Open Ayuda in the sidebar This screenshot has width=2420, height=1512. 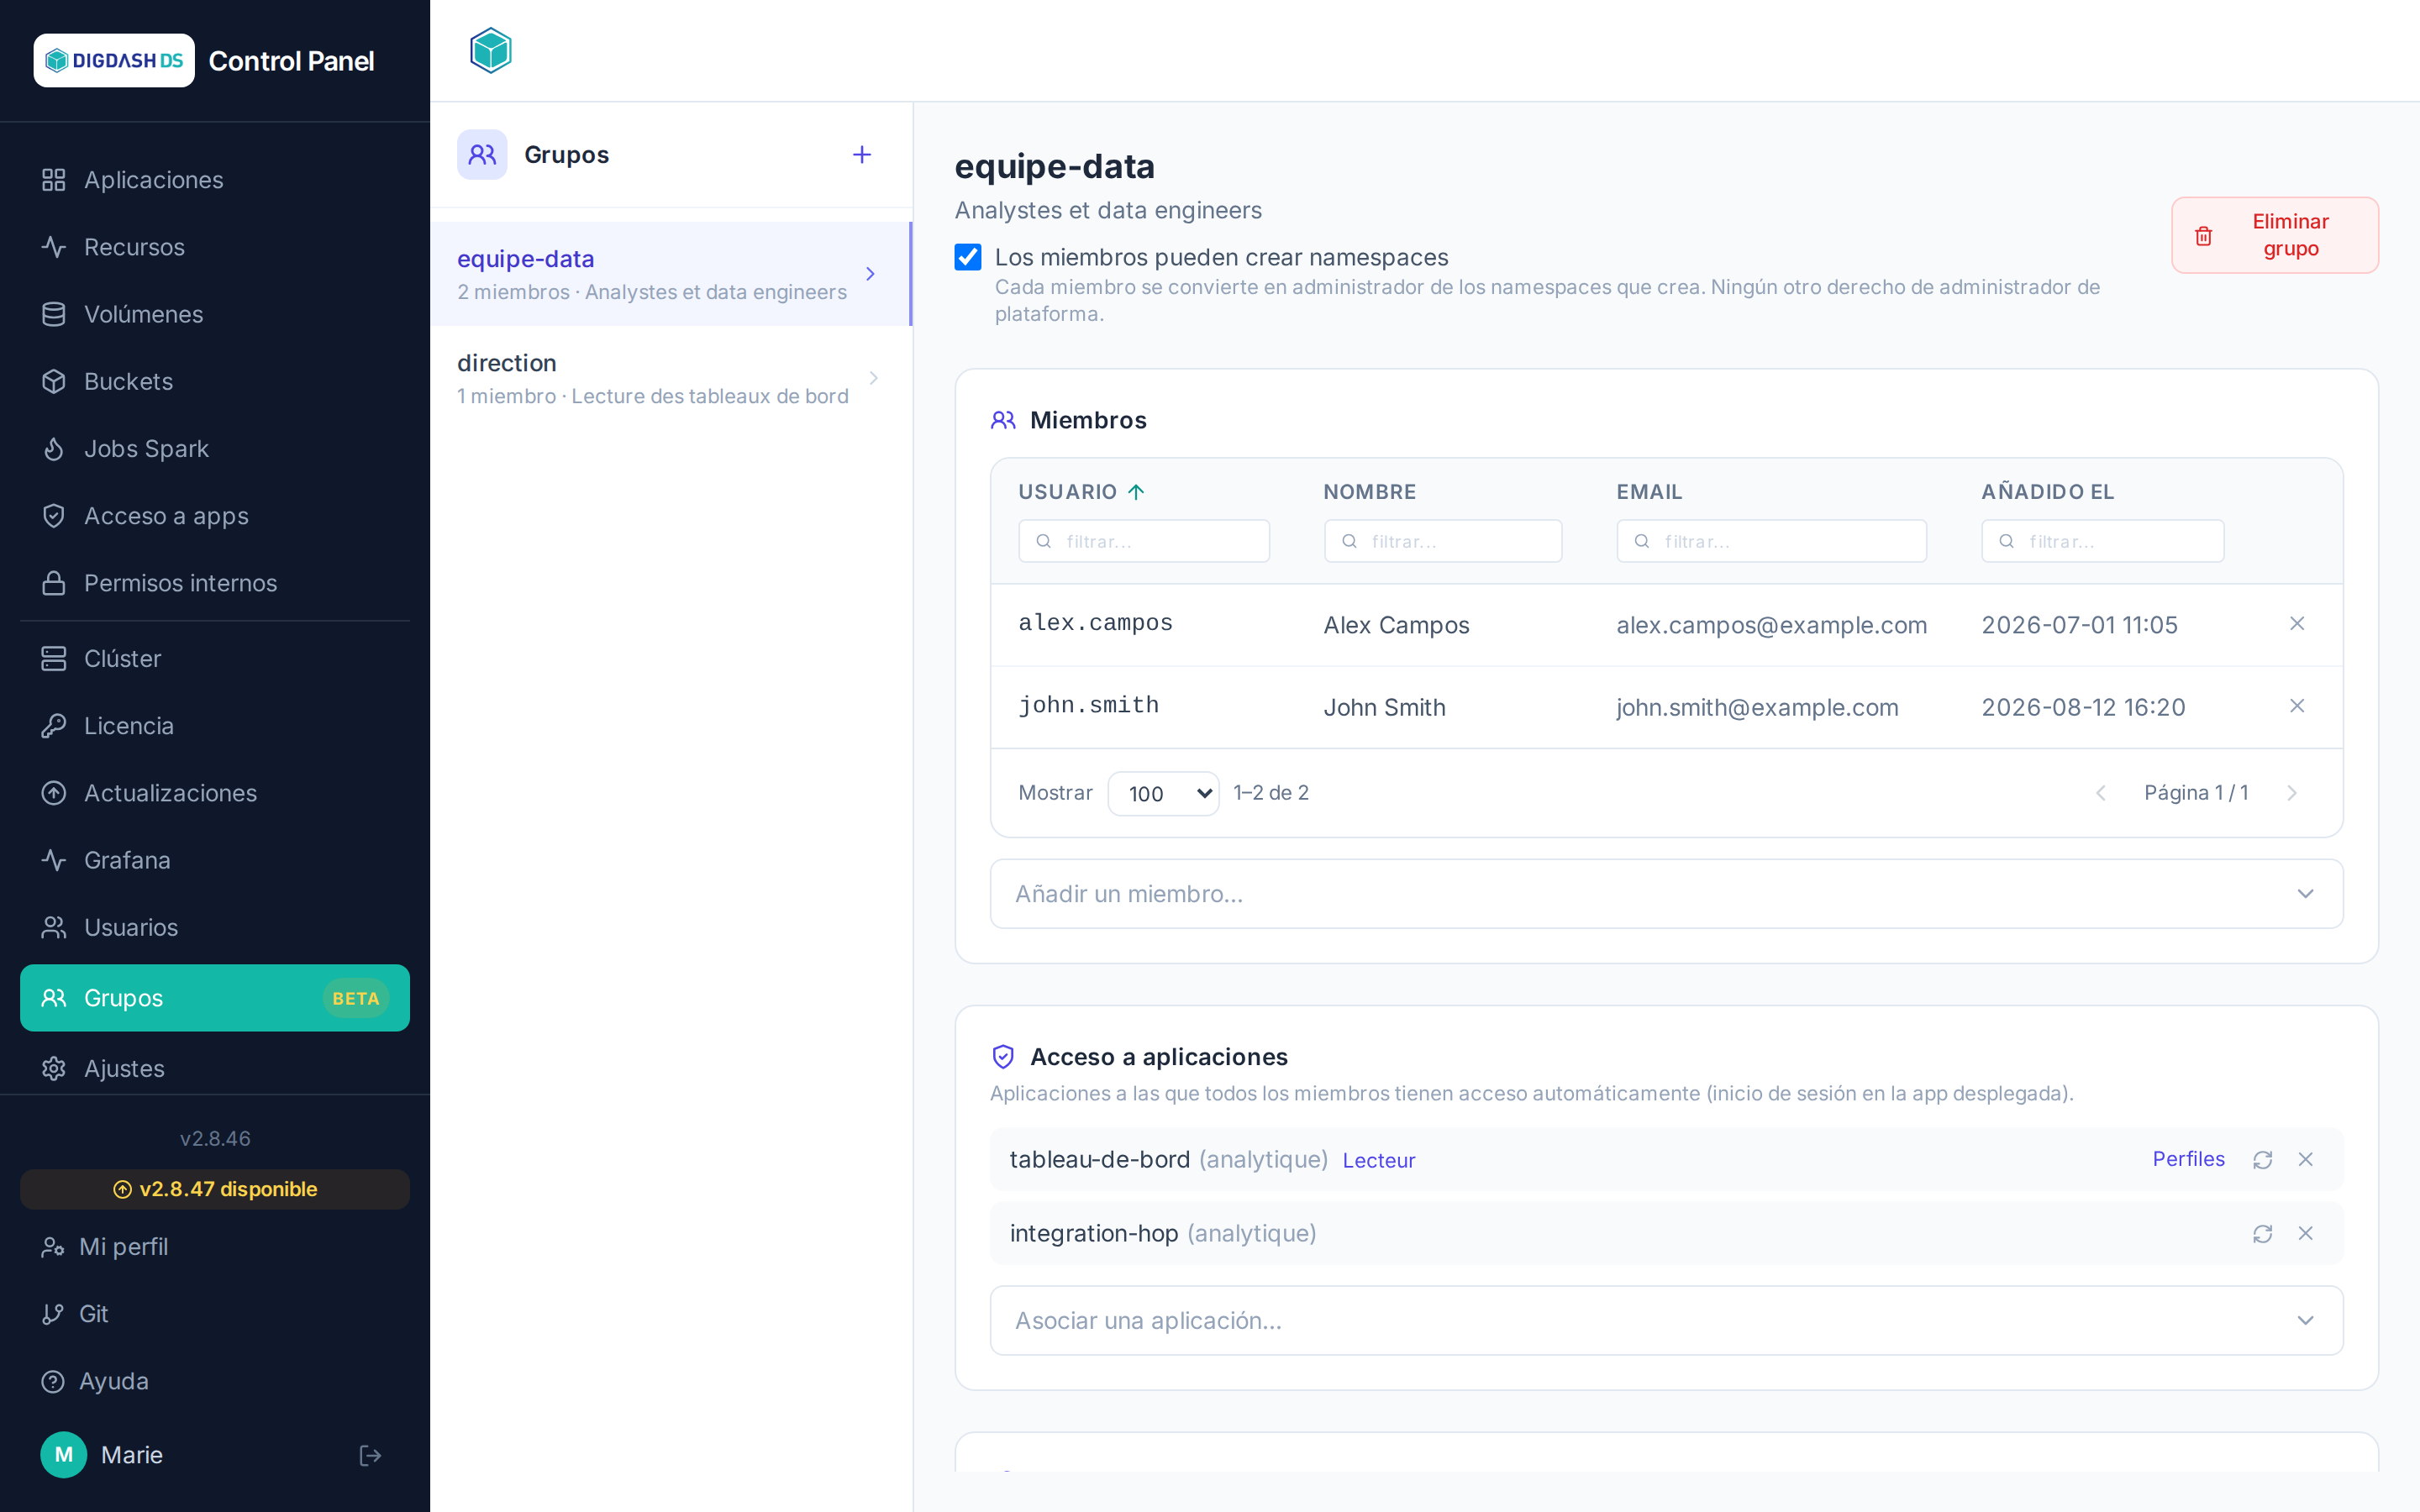(x=215, y=1381)
